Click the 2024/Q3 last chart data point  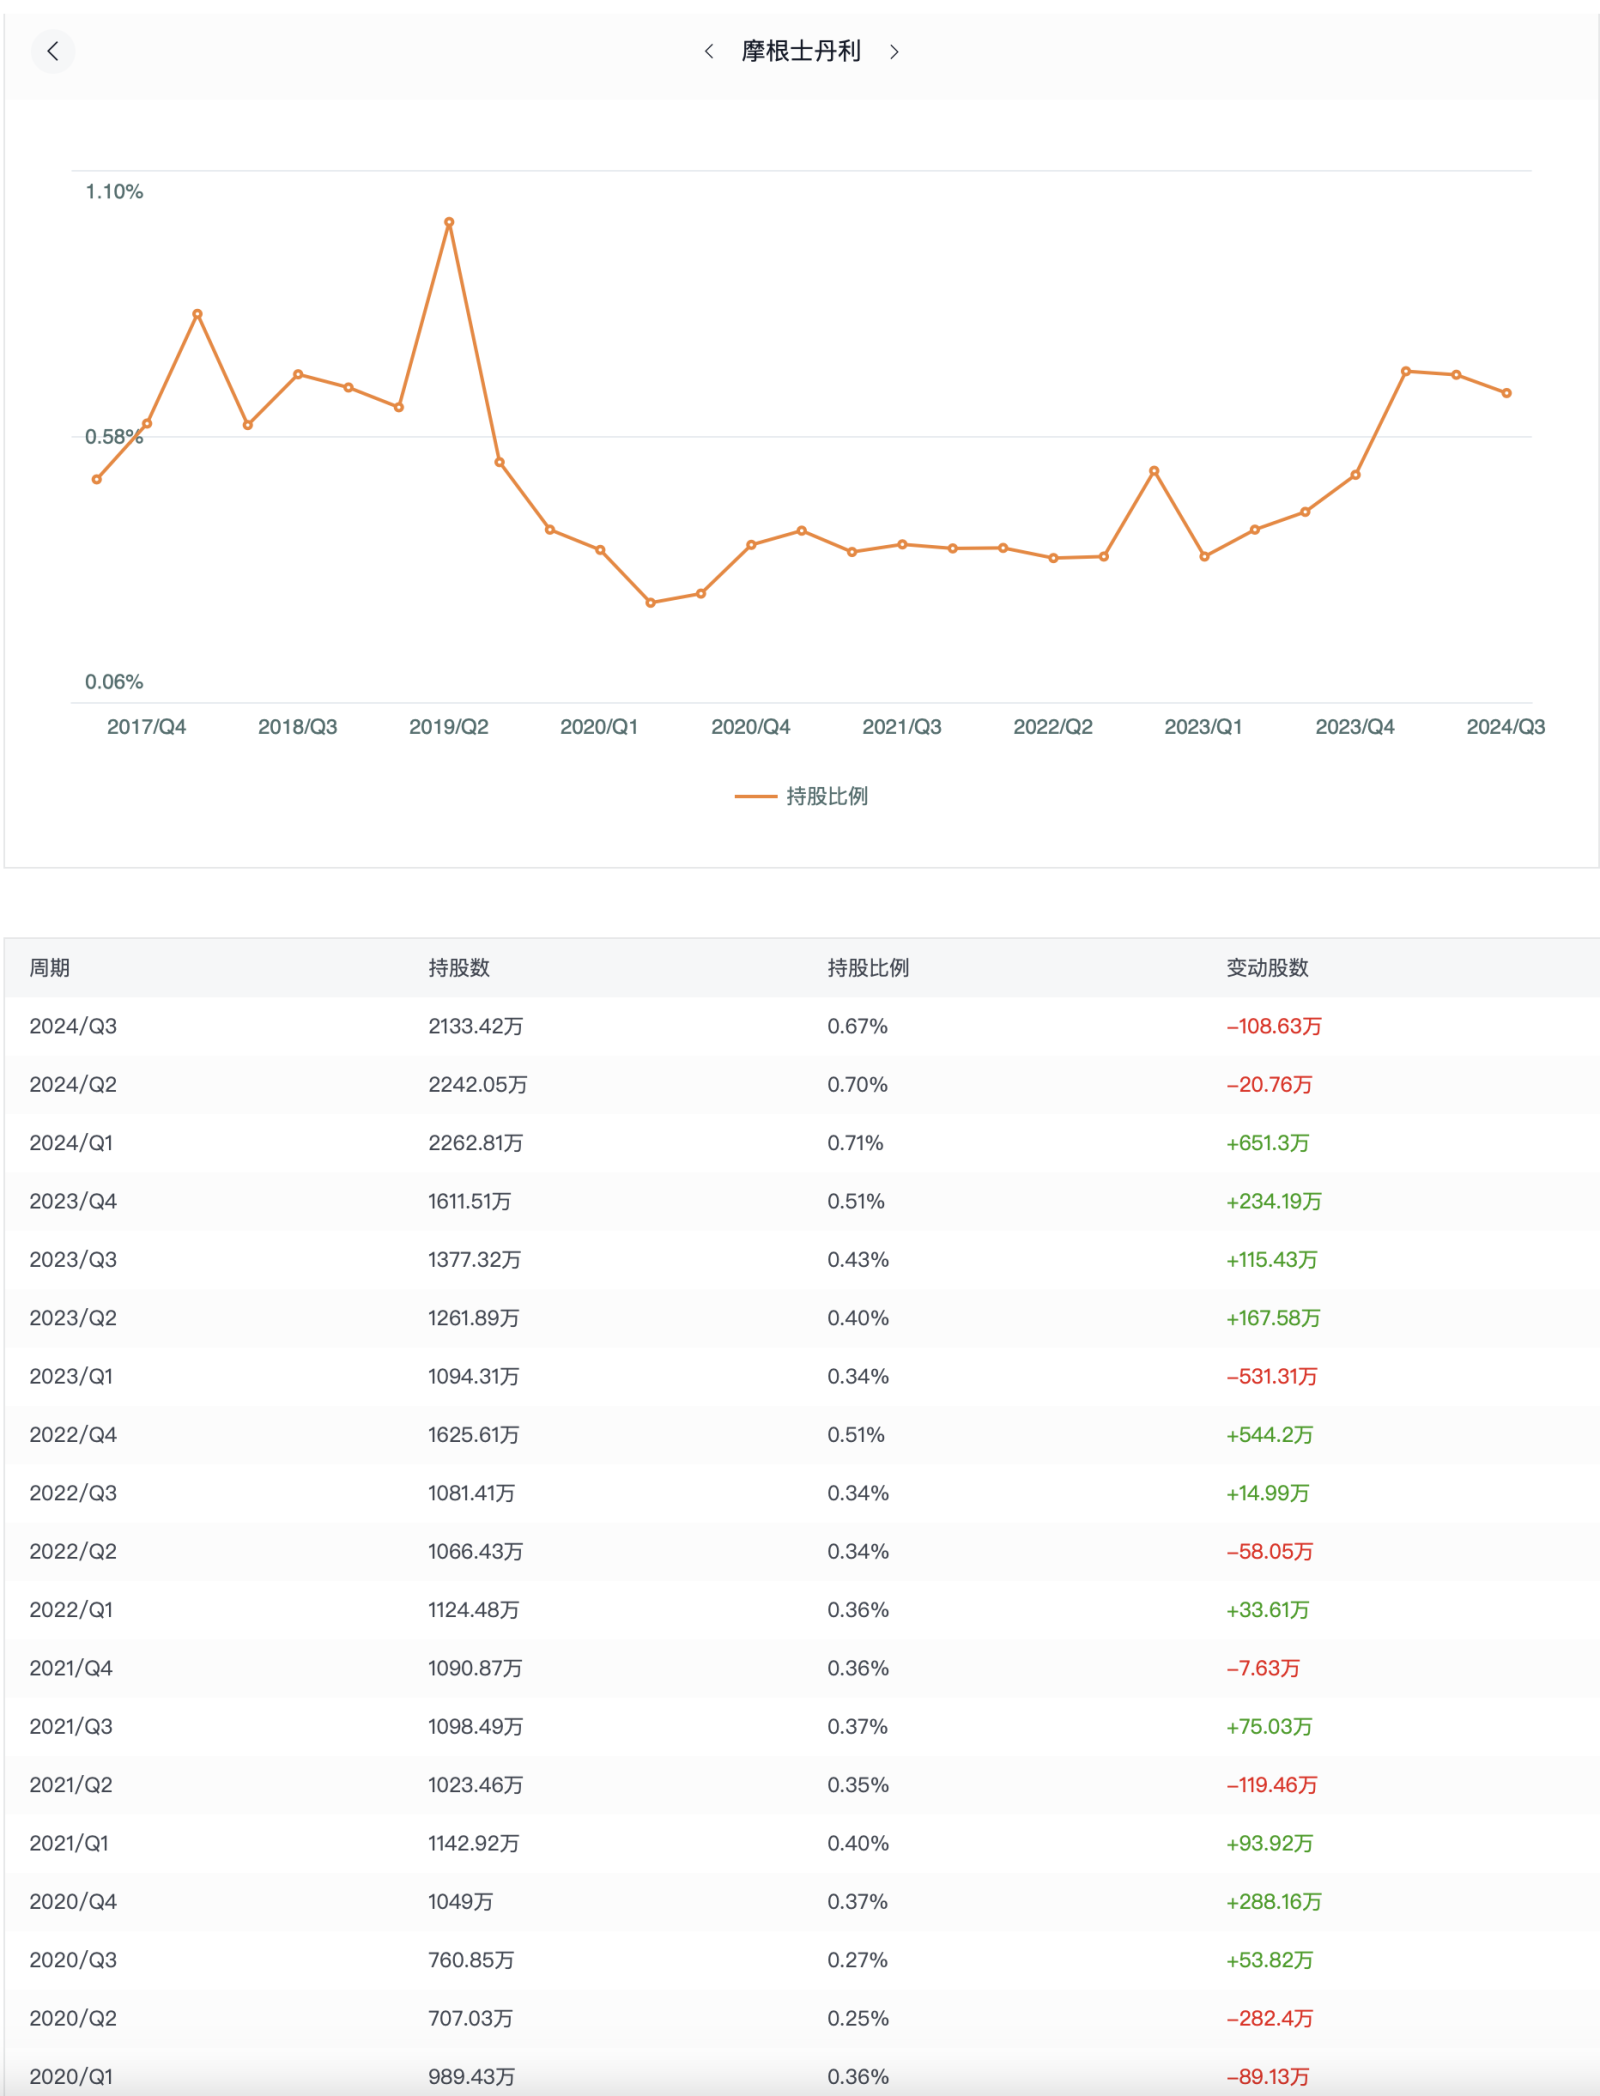click(x=1507, y=393)
